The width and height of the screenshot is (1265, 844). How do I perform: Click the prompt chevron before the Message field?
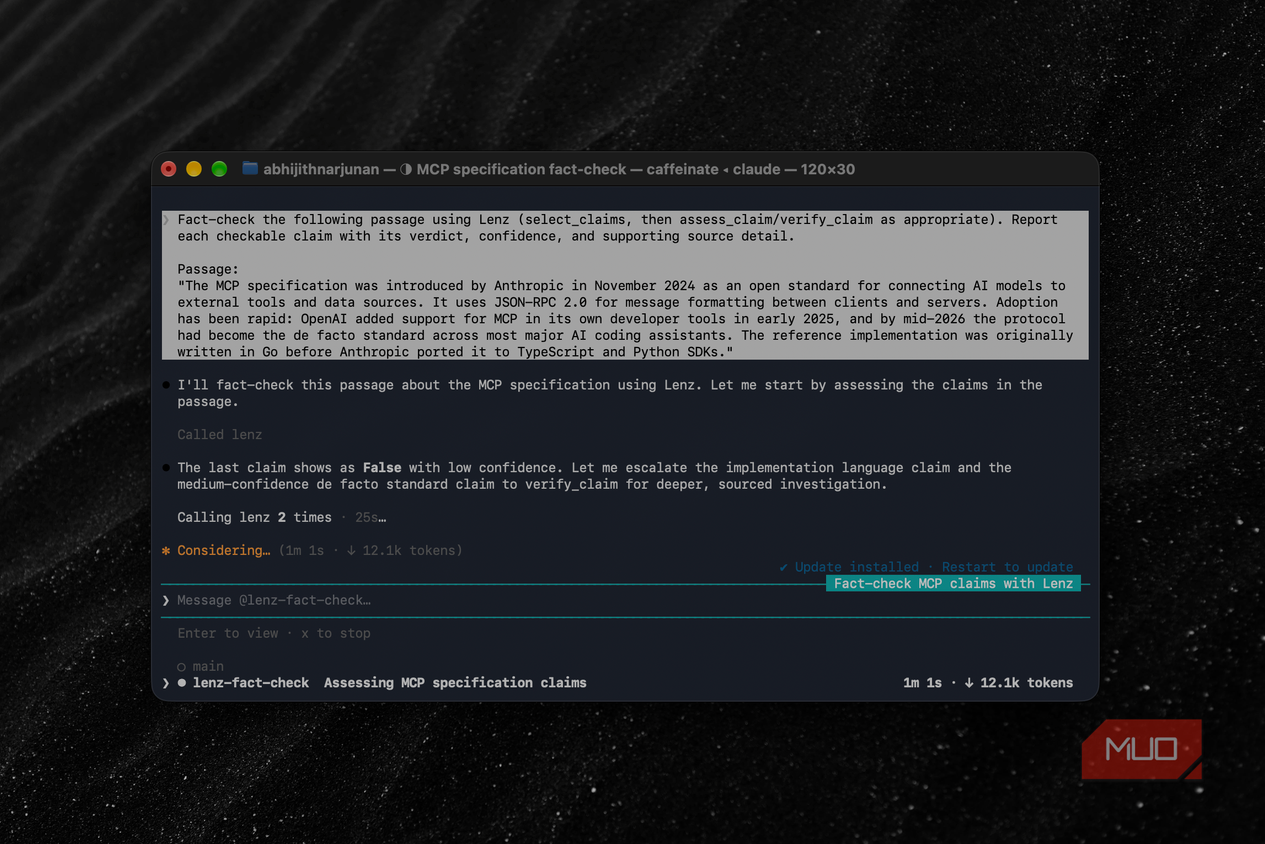click(x=166, y=600)
